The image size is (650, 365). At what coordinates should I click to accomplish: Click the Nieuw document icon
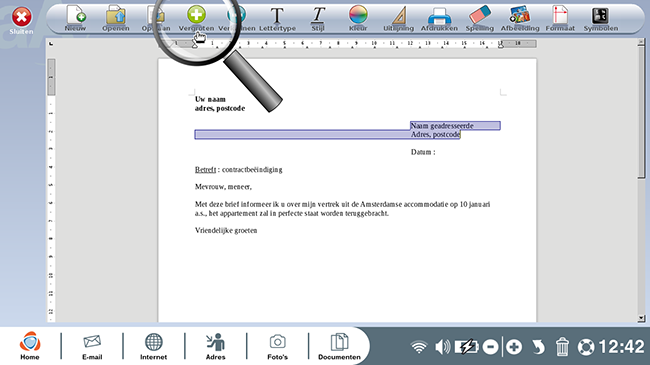point(75,18)
